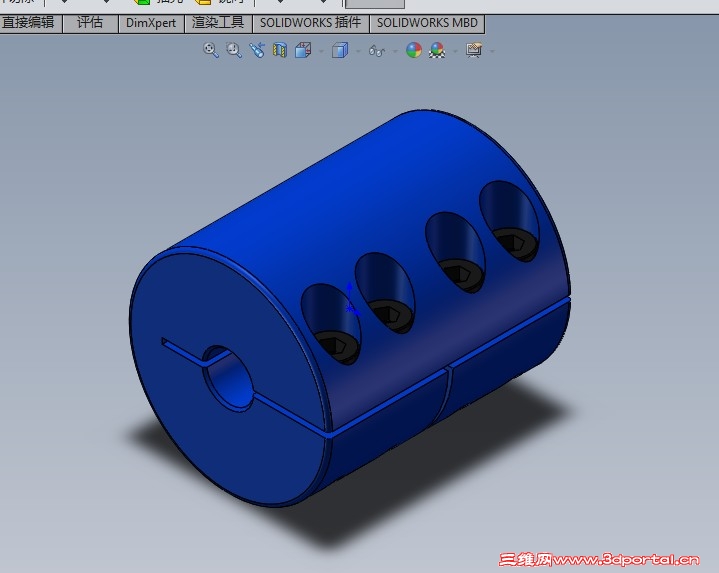The width and height of the screenshot is (719, 573).
Task: Toggle the Section View tool
Action: tap(280, 50)
